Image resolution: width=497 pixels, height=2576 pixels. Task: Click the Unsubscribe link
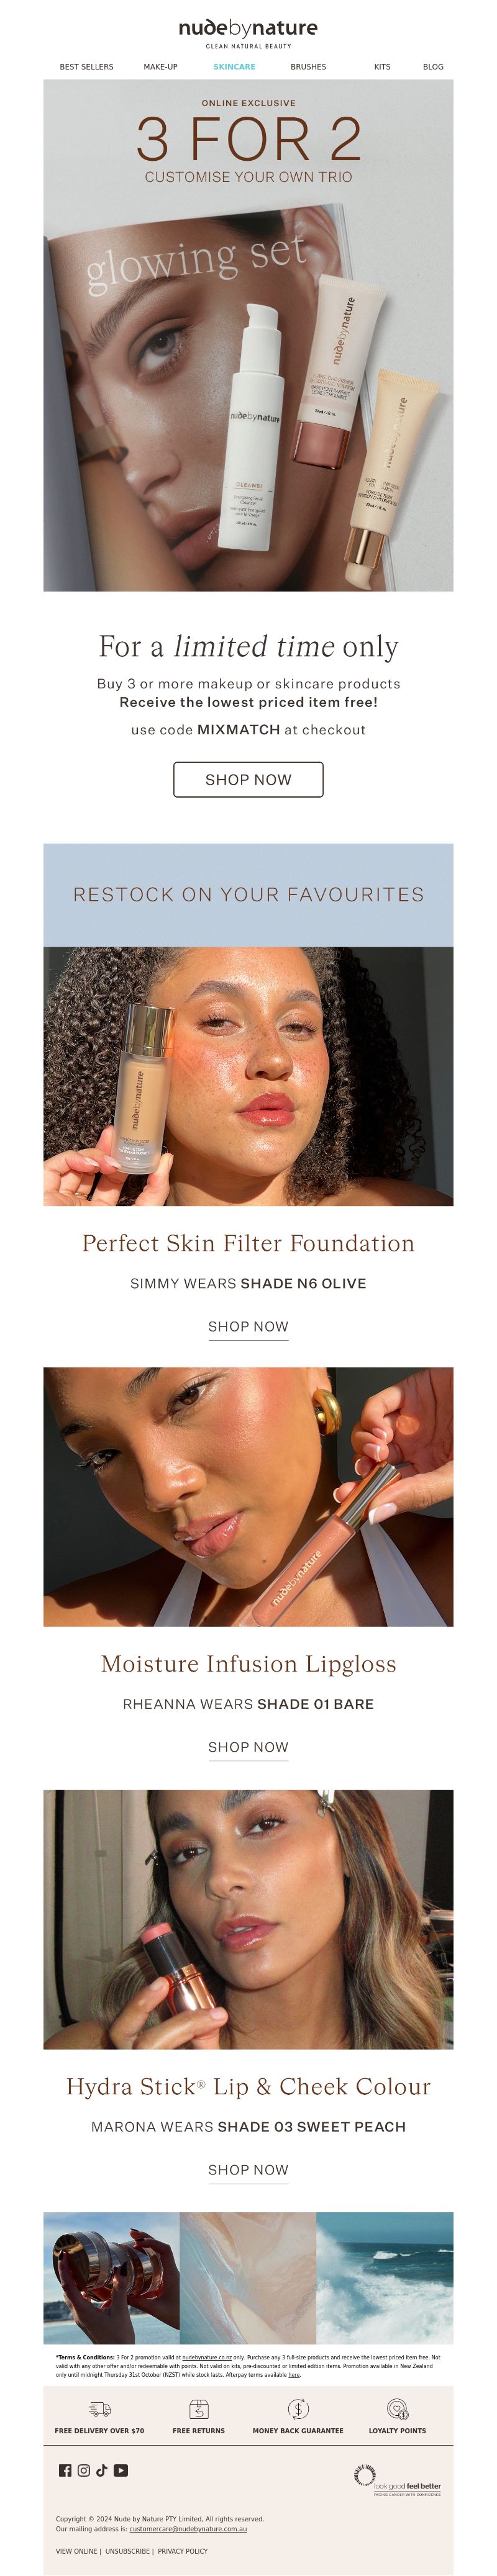point(127,2551)
